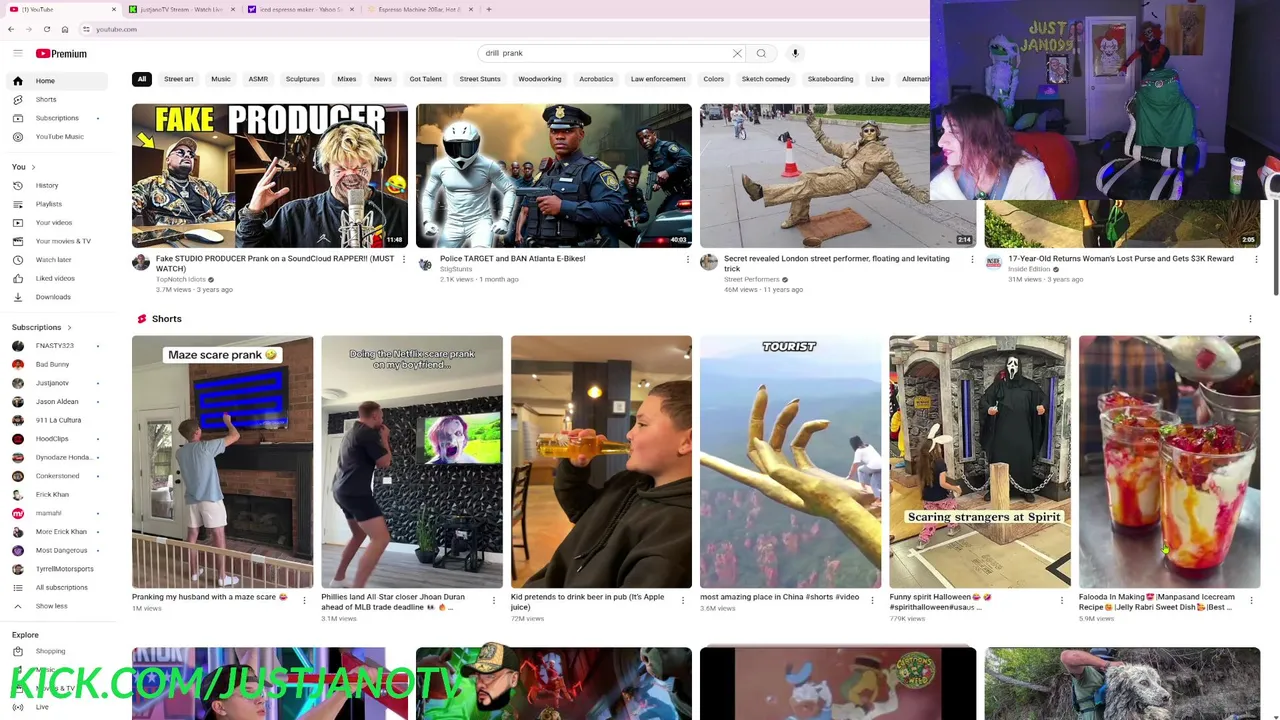Viewport: 1280px width, 720px height.
Task: Play the Fake Producer prank thumbnail
Action: [x=270, y=175]
